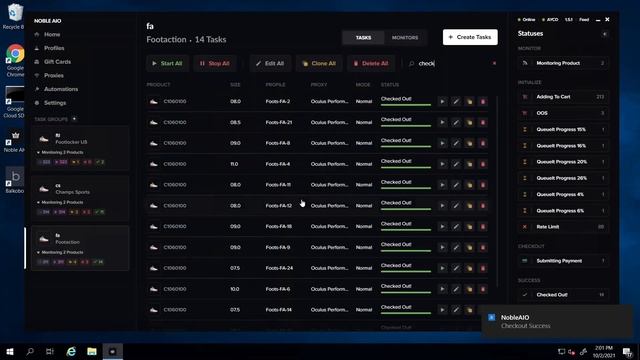Filter by QueueIt Progress 20% status

tap(564, 162)
